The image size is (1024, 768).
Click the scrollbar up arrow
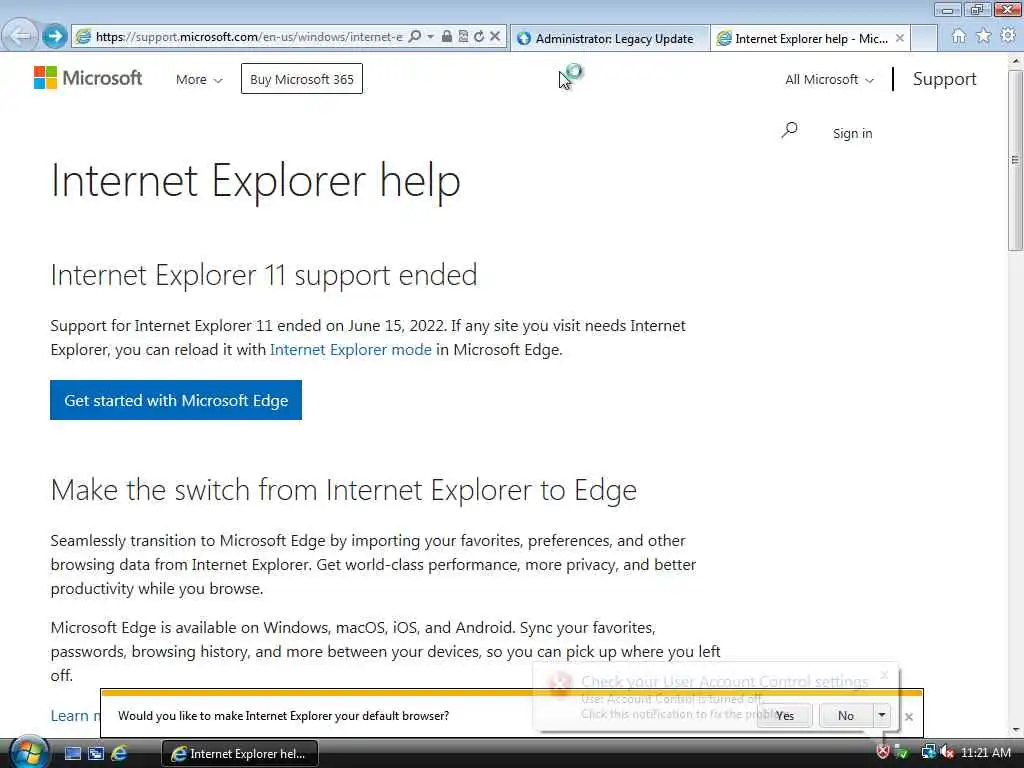point(1015,61)
